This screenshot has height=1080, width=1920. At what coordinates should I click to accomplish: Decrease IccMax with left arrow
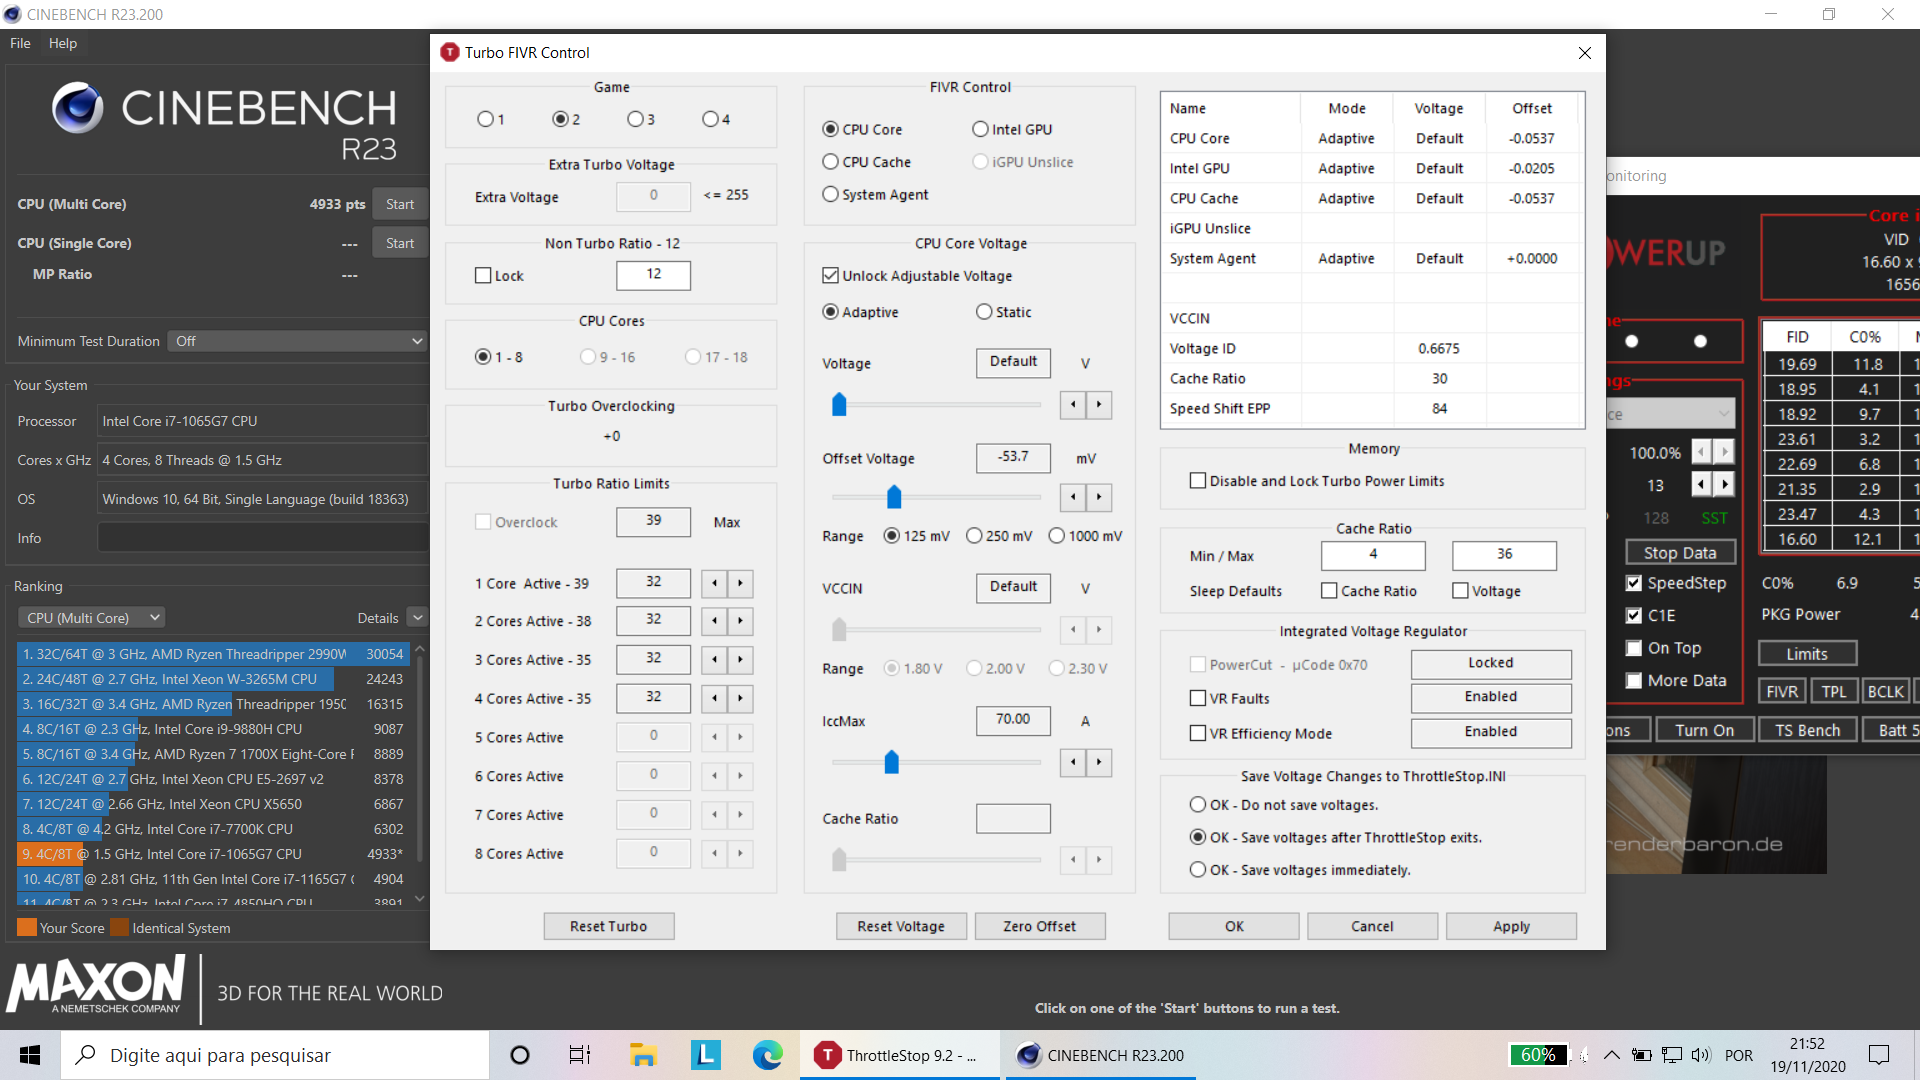pyautogui.click(x=1073, y=763)
